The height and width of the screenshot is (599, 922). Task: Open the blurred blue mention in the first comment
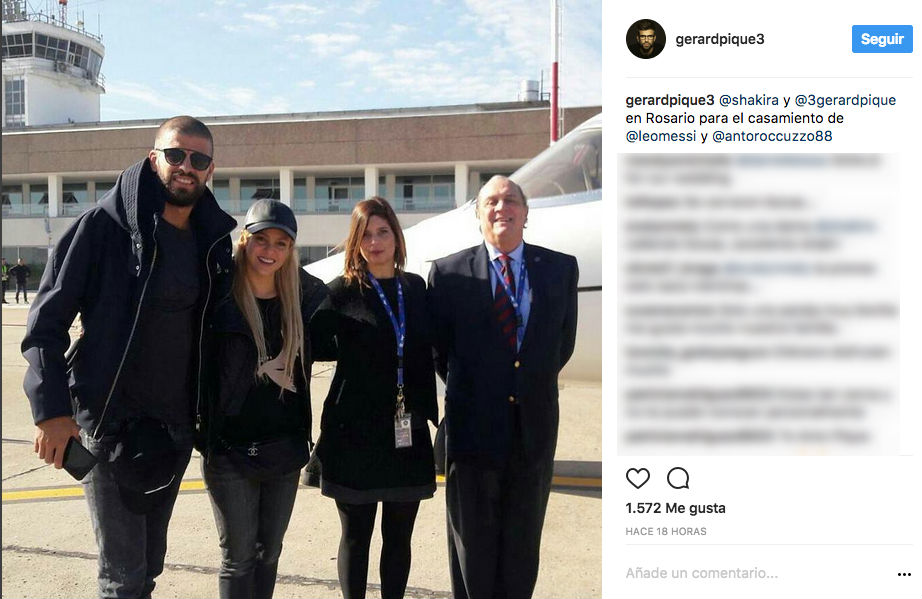[781, 160]
